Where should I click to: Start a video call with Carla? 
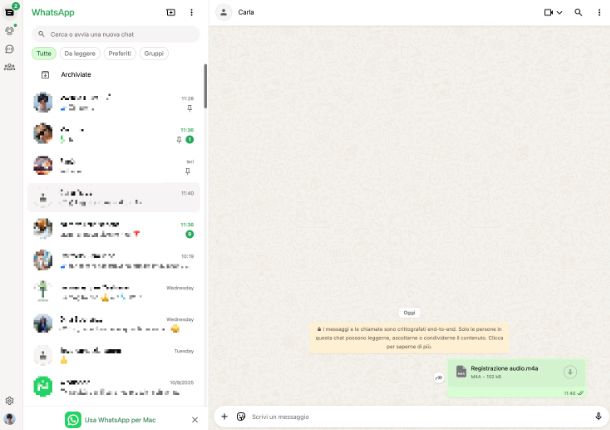coord(549,12)
